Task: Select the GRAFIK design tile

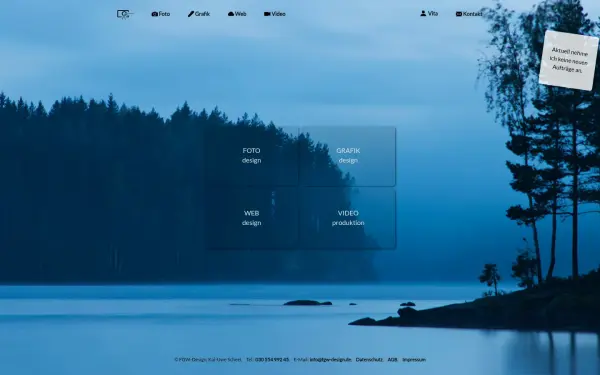Action: [x=348, y=156]
